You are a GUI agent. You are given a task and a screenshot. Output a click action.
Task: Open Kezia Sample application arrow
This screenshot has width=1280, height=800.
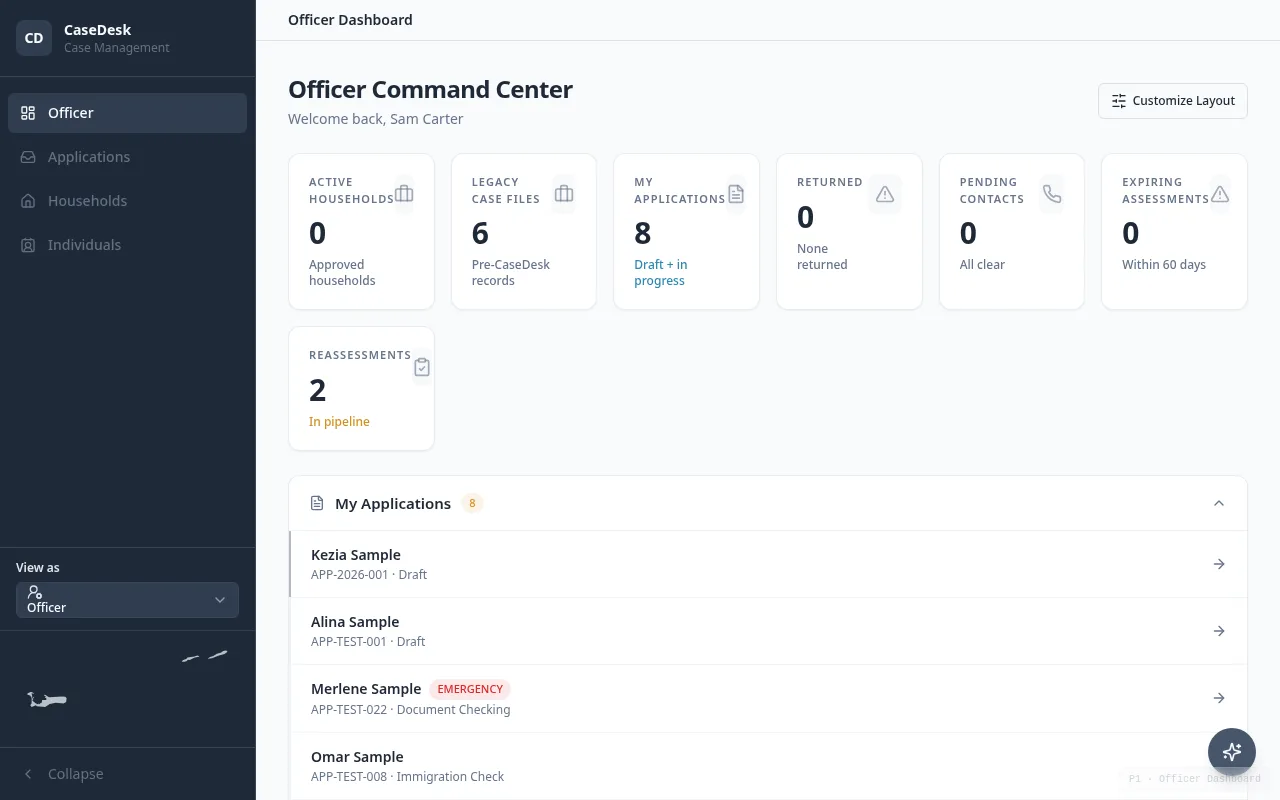coord(1219,564)
